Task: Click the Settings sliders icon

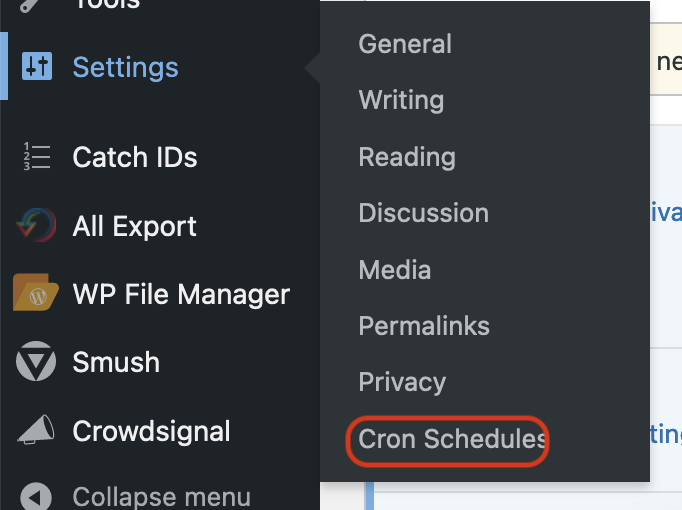Action: click(x=37, y=67)
